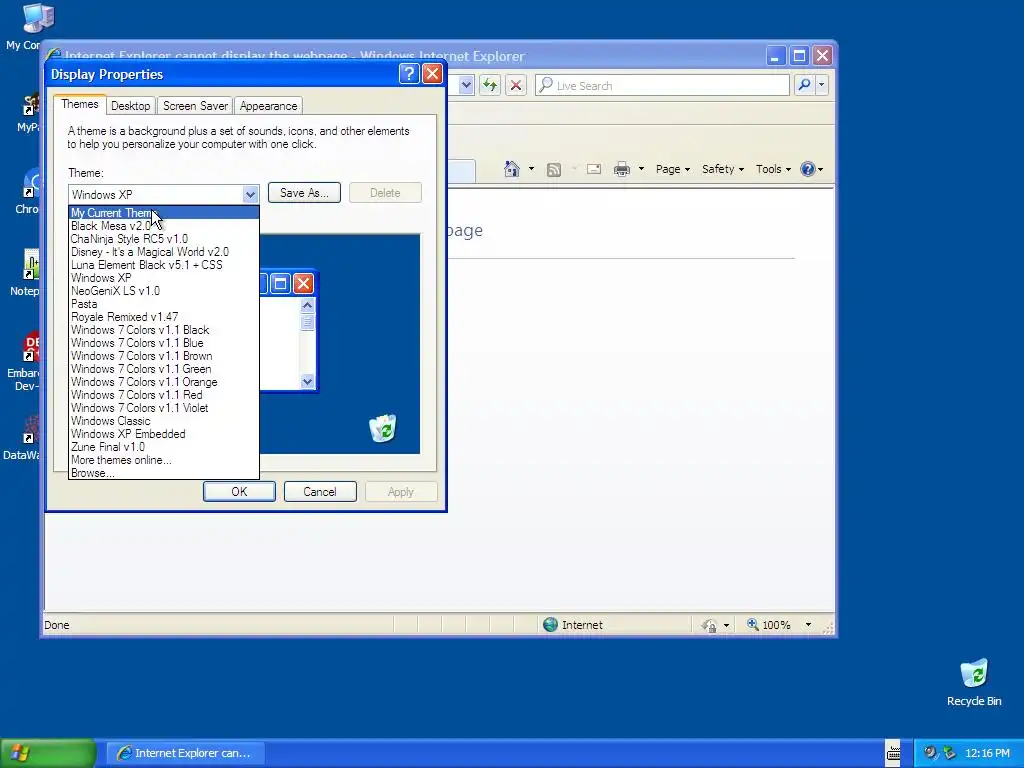The image size is (1024, 768).
Task: Select NeoGeniX LS v1.0 theme
Action: (x=163, y=291)
